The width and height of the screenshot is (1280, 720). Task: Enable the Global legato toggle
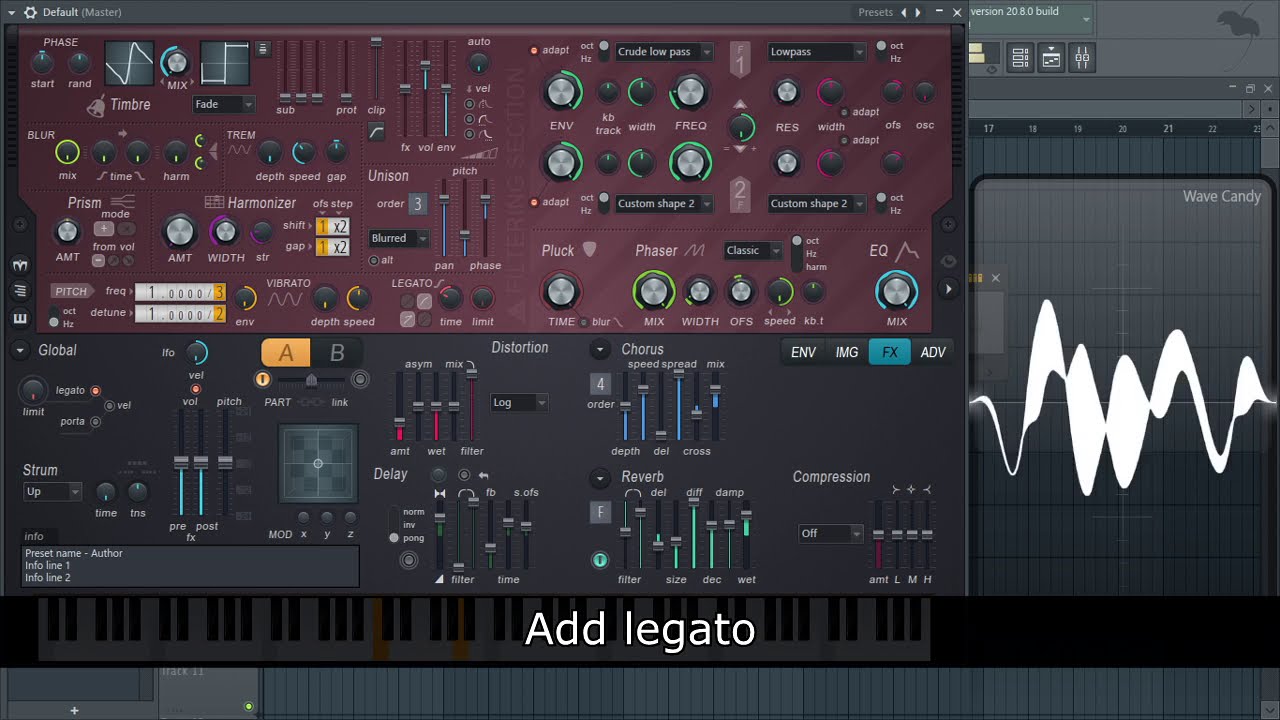tap(96, 390)
